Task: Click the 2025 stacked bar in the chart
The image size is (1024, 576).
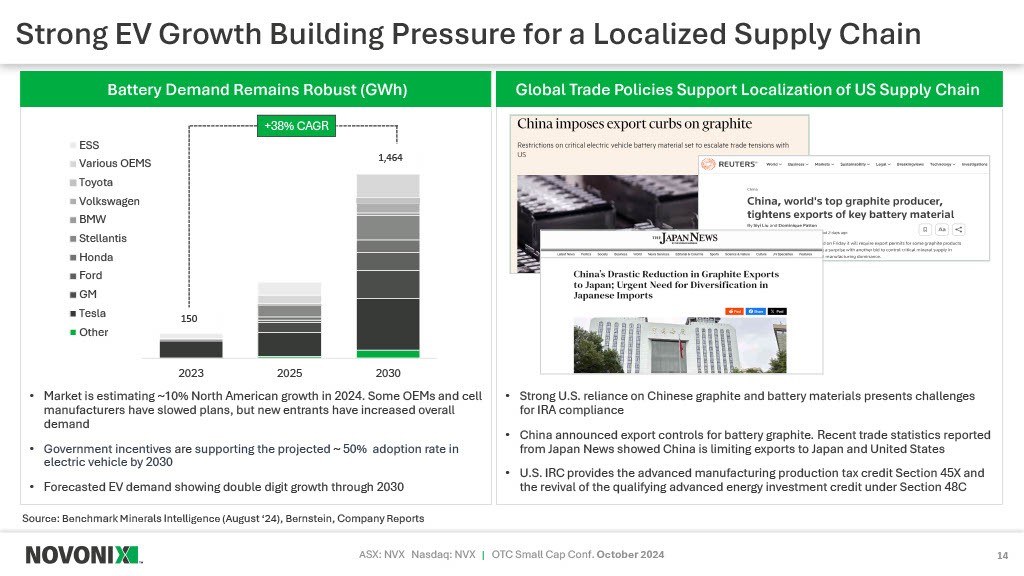Action: tap(289, 320)
